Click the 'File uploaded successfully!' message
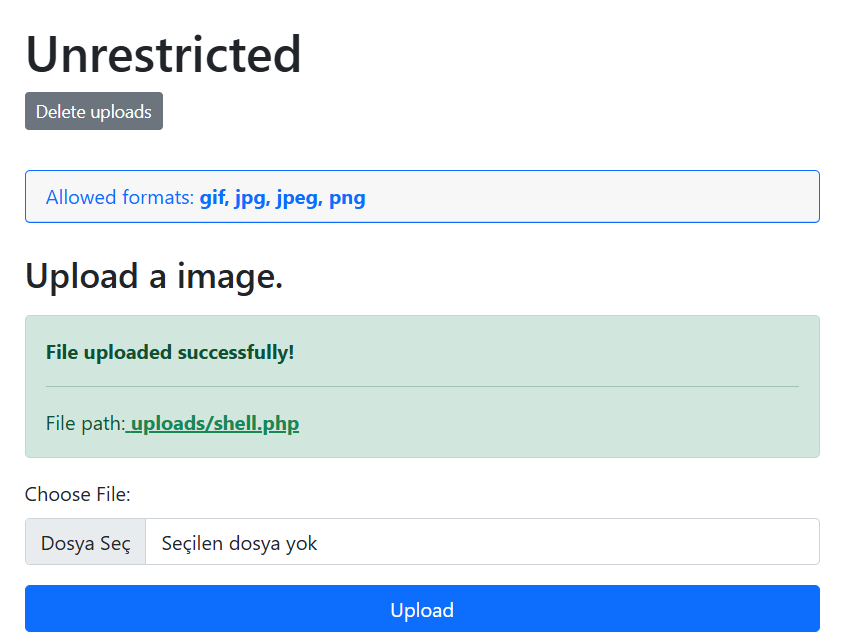This screenshot has width=850, height=643. pos(170,352)
